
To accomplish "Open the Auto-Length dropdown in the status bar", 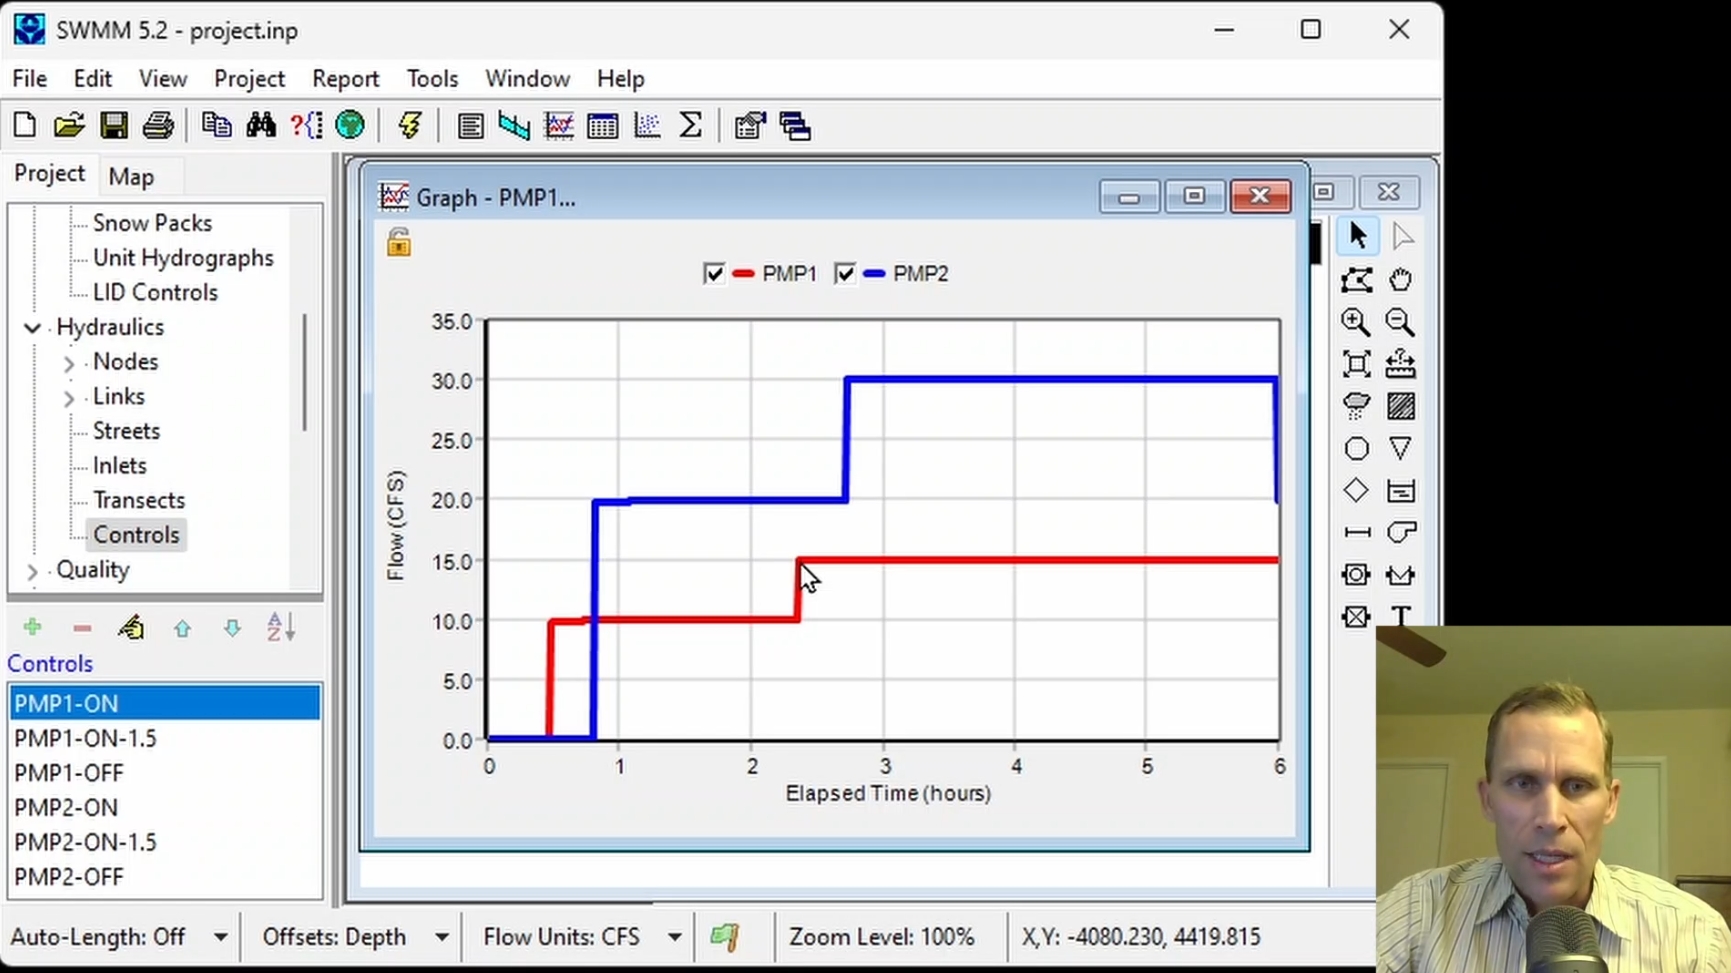I will 220,937.
